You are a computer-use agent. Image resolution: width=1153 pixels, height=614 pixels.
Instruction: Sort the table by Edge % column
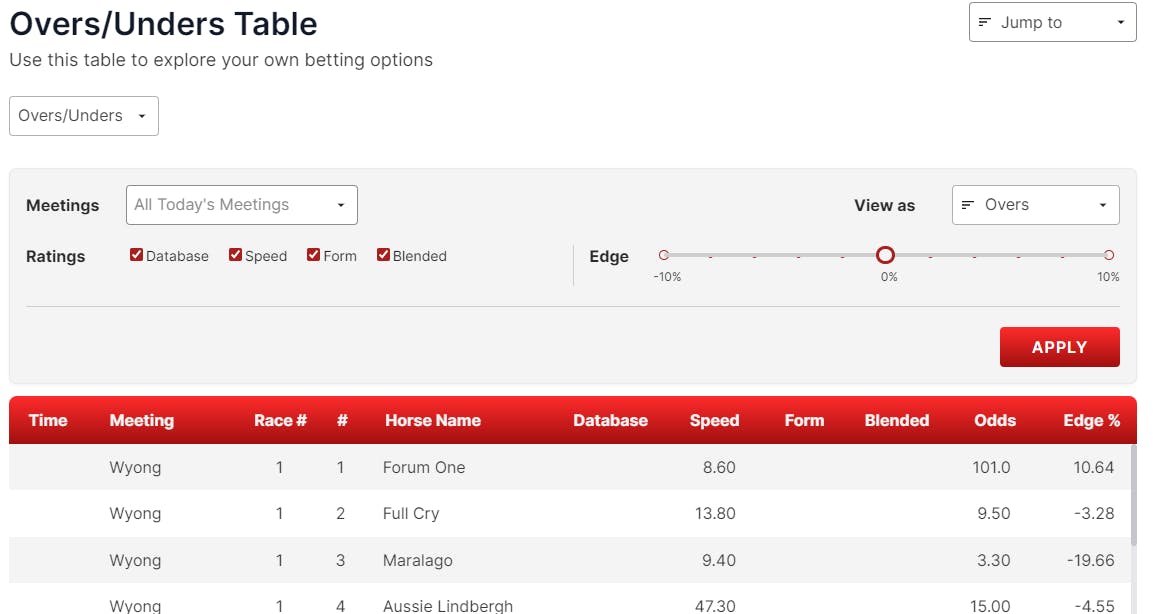coord(1090,420)
